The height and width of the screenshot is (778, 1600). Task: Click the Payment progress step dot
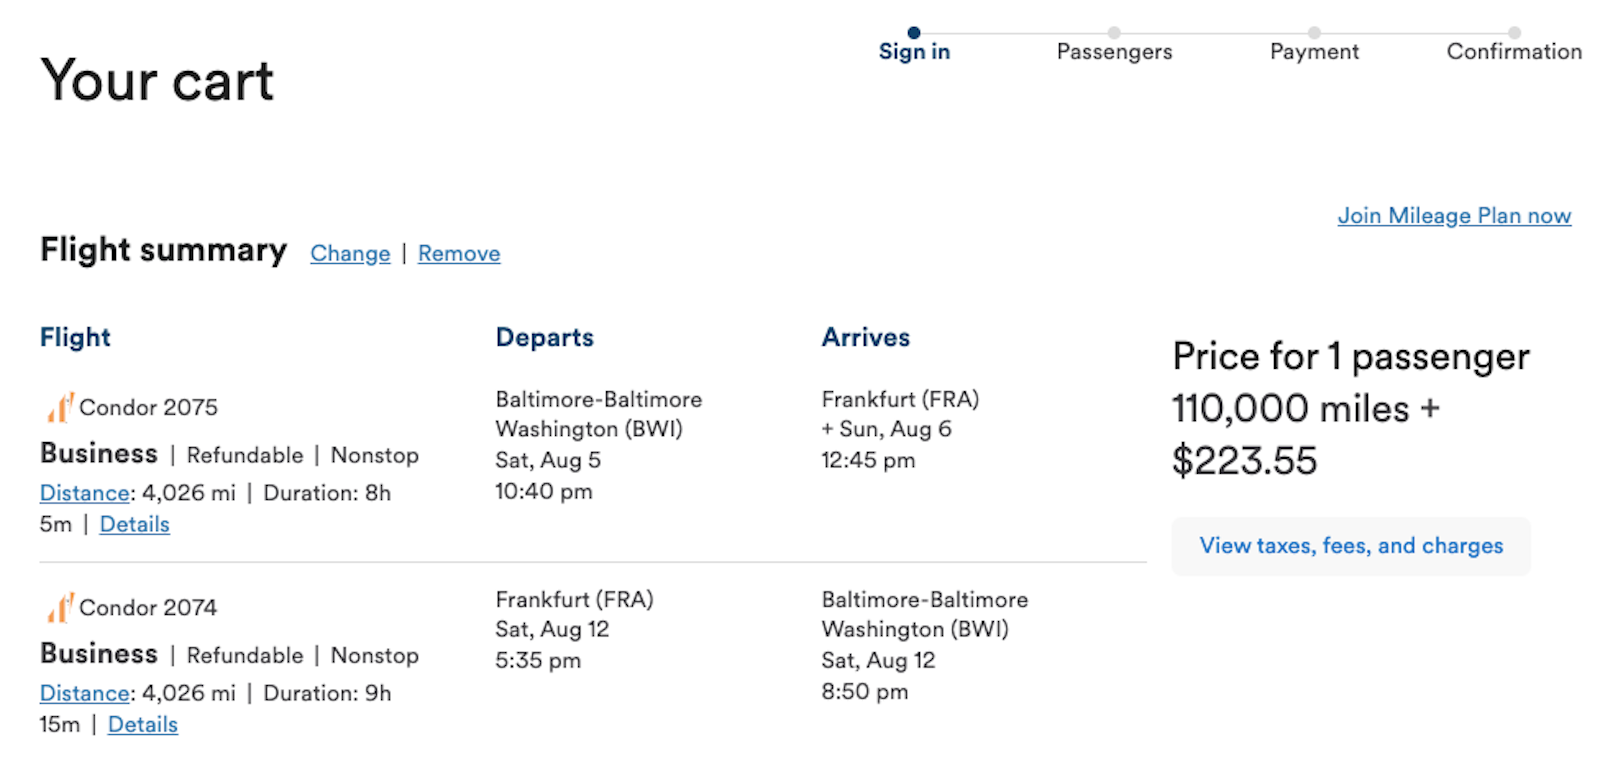(x=1314, y=32)
